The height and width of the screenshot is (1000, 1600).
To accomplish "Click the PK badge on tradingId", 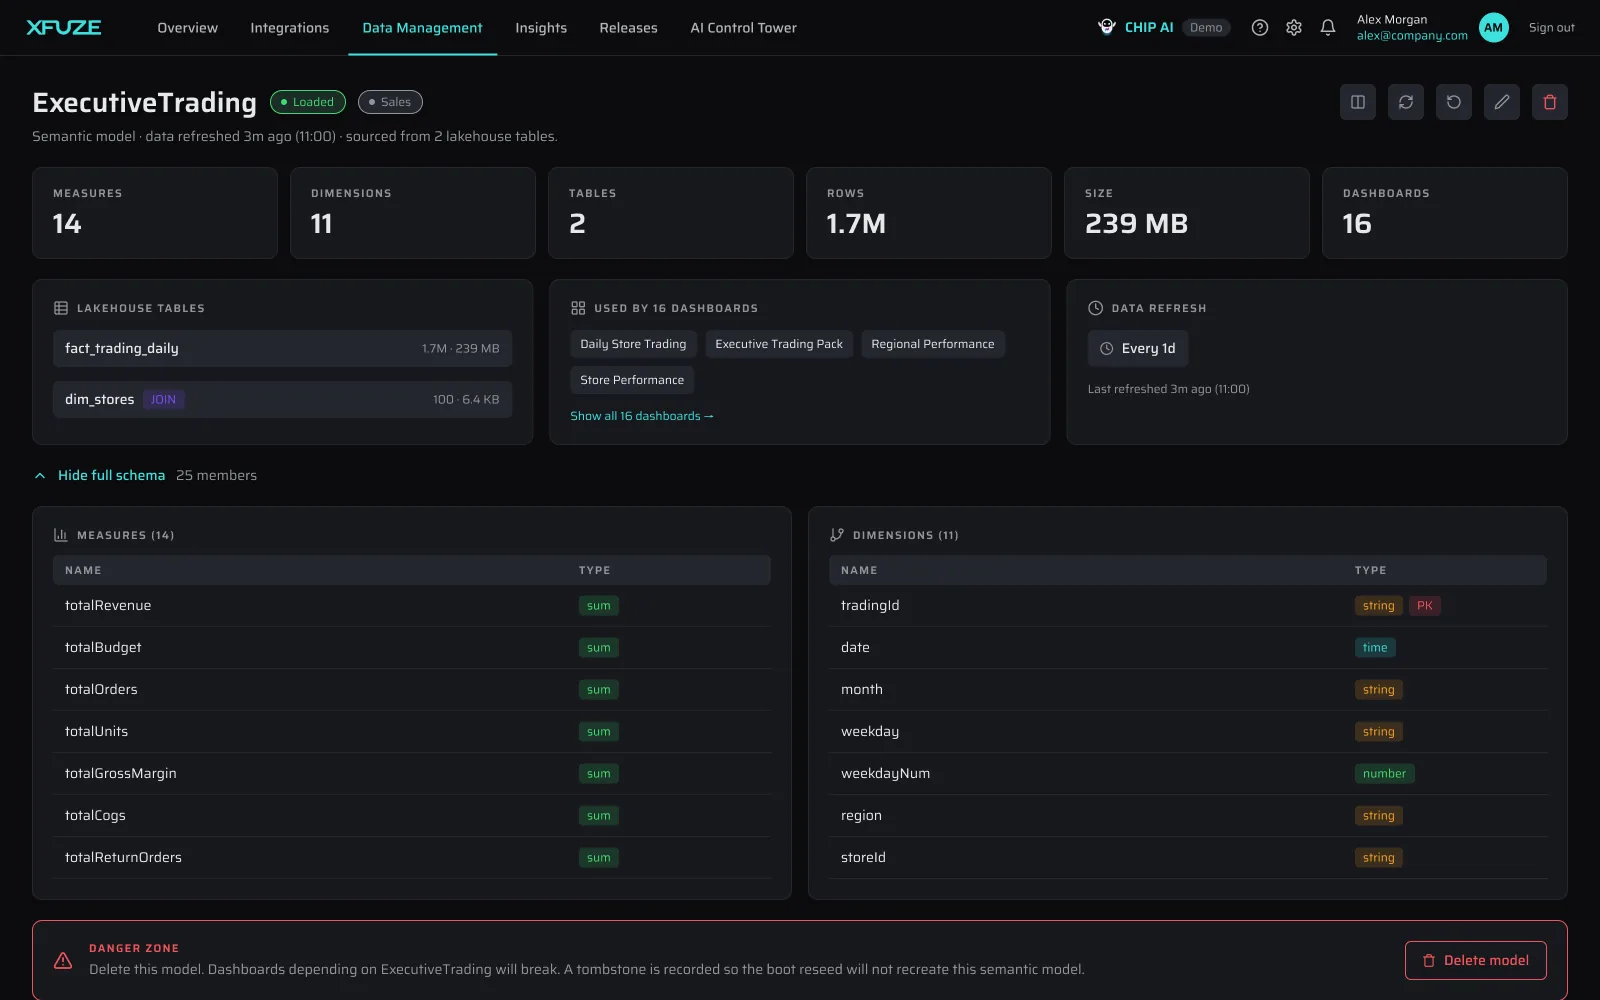I will pos(1425,606).
